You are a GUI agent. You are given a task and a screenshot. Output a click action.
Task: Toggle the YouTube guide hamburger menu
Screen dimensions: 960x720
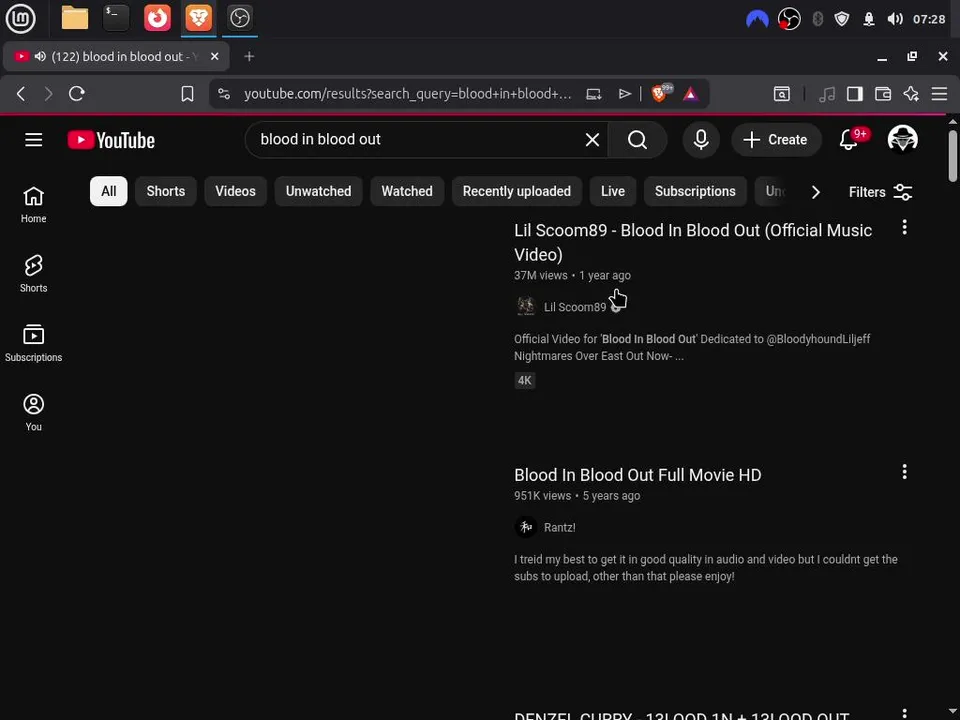tap(34, 140)
